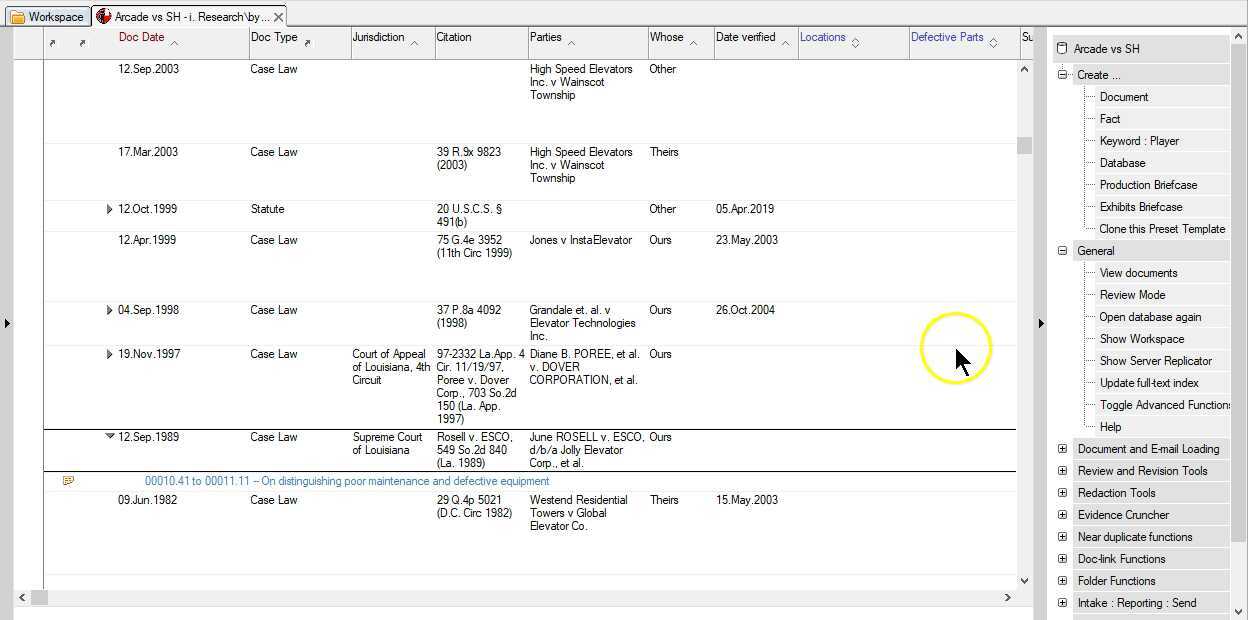Select the Supreme Court of Louisiana jurisdiction cell
The image size is (1248, 620).
coord(387,444)
